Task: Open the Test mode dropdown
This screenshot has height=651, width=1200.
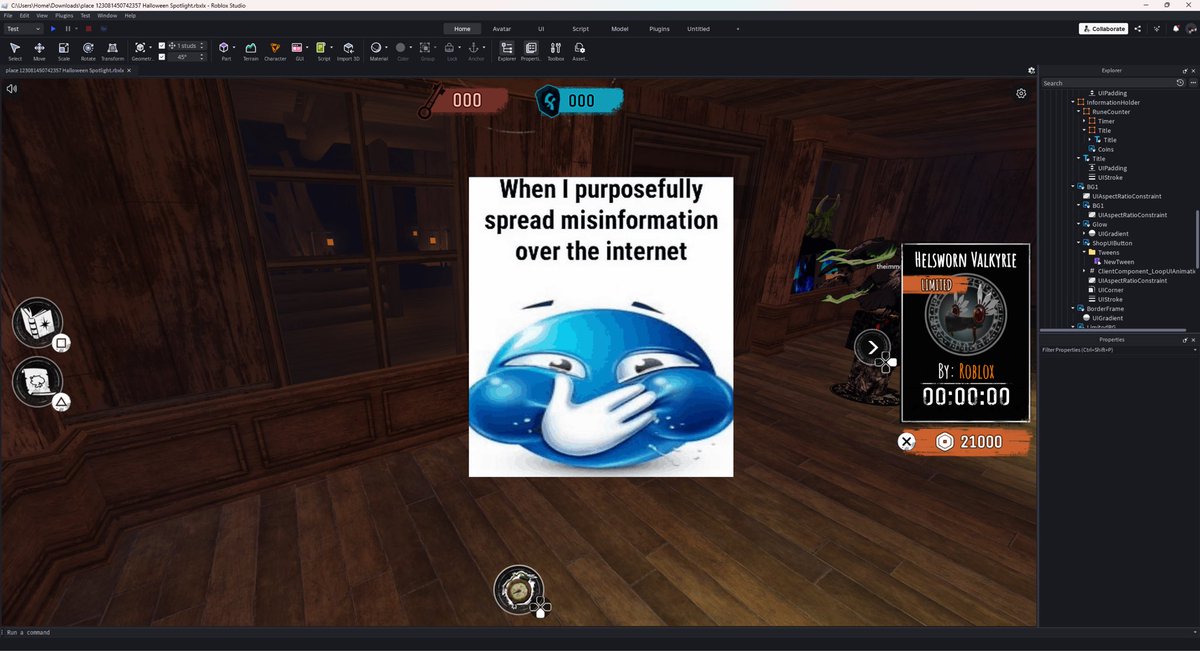Action: pyautogui.click(x=24, y=29)
